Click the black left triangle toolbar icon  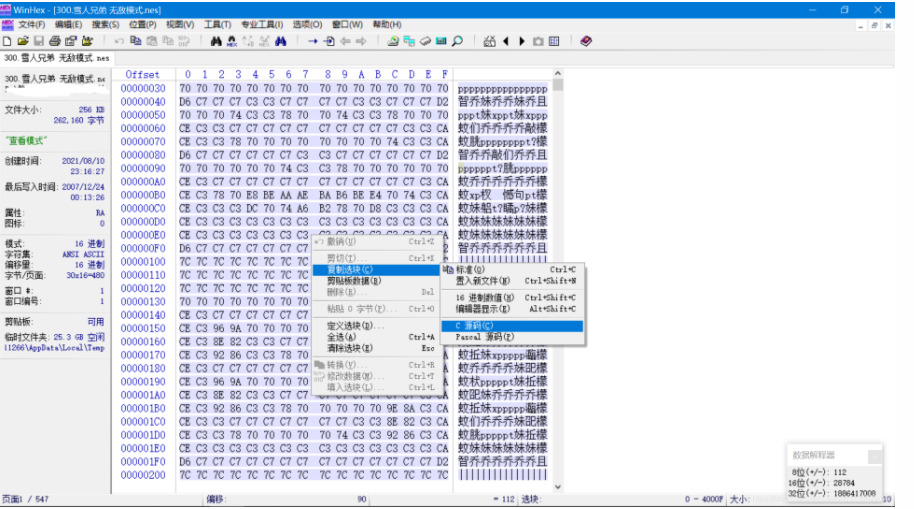click(x=506, y=41)
